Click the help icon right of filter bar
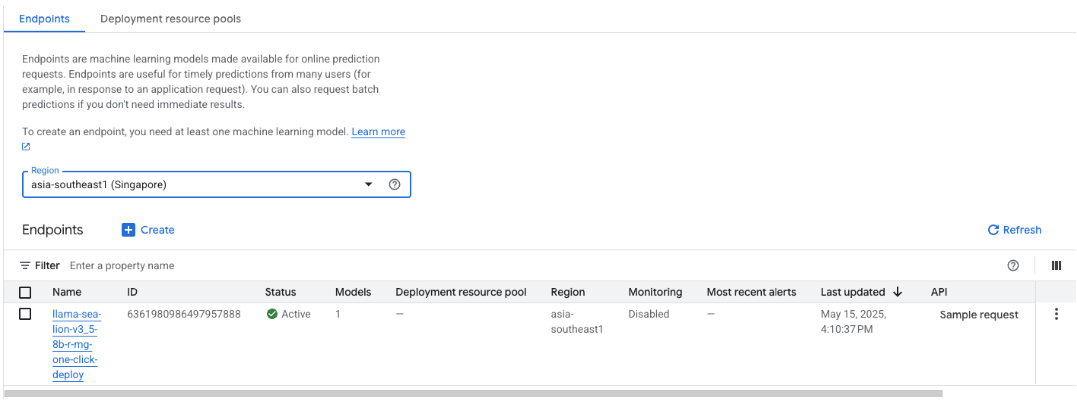This screenshot has height=401, width=1077. [1013, 266]
